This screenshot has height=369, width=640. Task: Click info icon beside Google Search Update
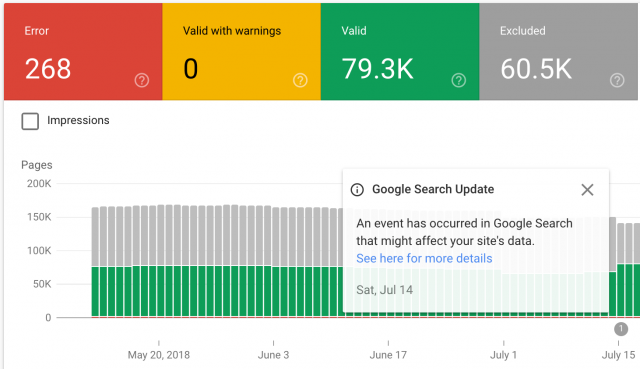point(357,189)
